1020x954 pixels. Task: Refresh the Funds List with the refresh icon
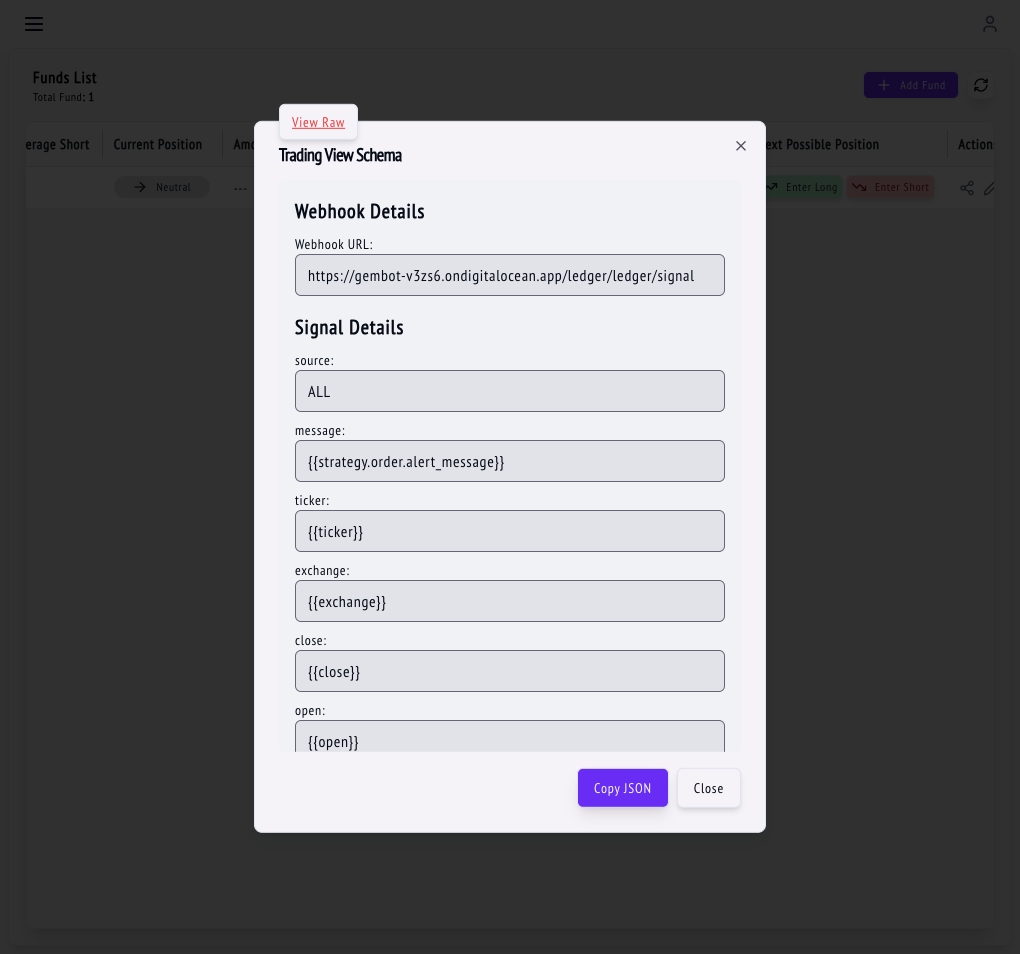coord(981,85)
